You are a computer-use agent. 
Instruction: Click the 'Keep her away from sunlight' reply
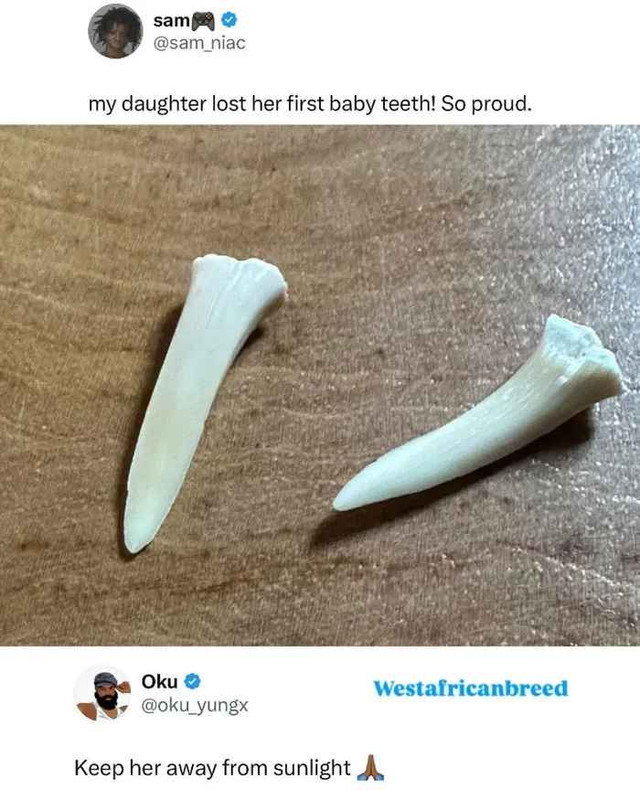point(212,768)
